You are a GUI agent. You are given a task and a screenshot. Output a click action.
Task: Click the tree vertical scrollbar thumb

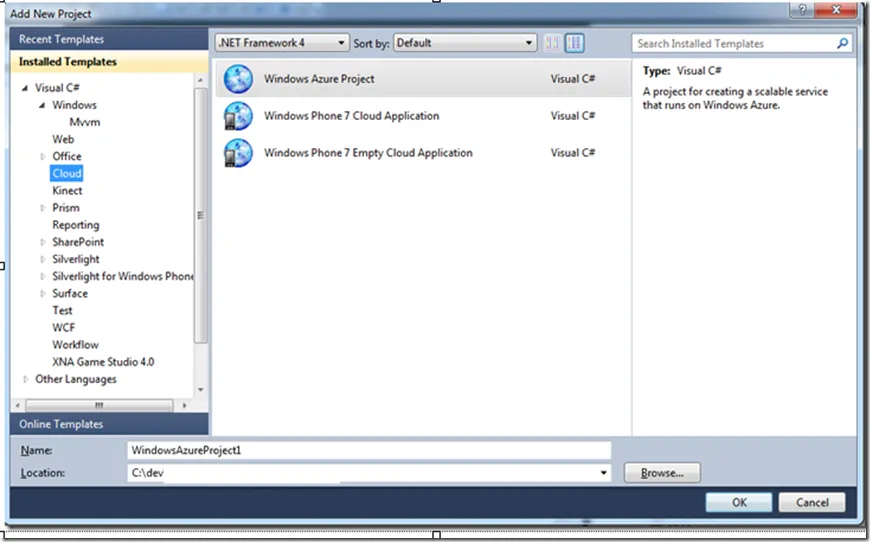coord(200,215)
